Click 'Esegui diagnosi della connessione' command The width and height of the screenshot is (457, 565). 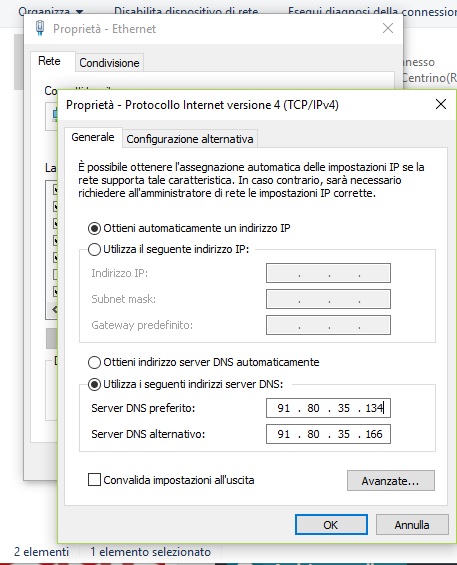coord(372,11)
